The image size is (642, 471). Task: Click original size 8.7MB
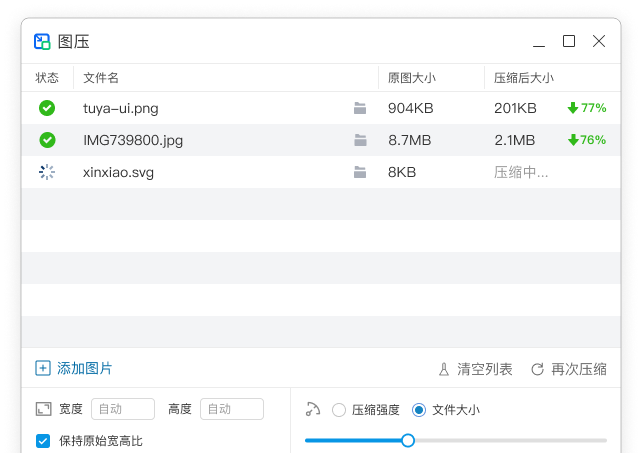(410, 140)
